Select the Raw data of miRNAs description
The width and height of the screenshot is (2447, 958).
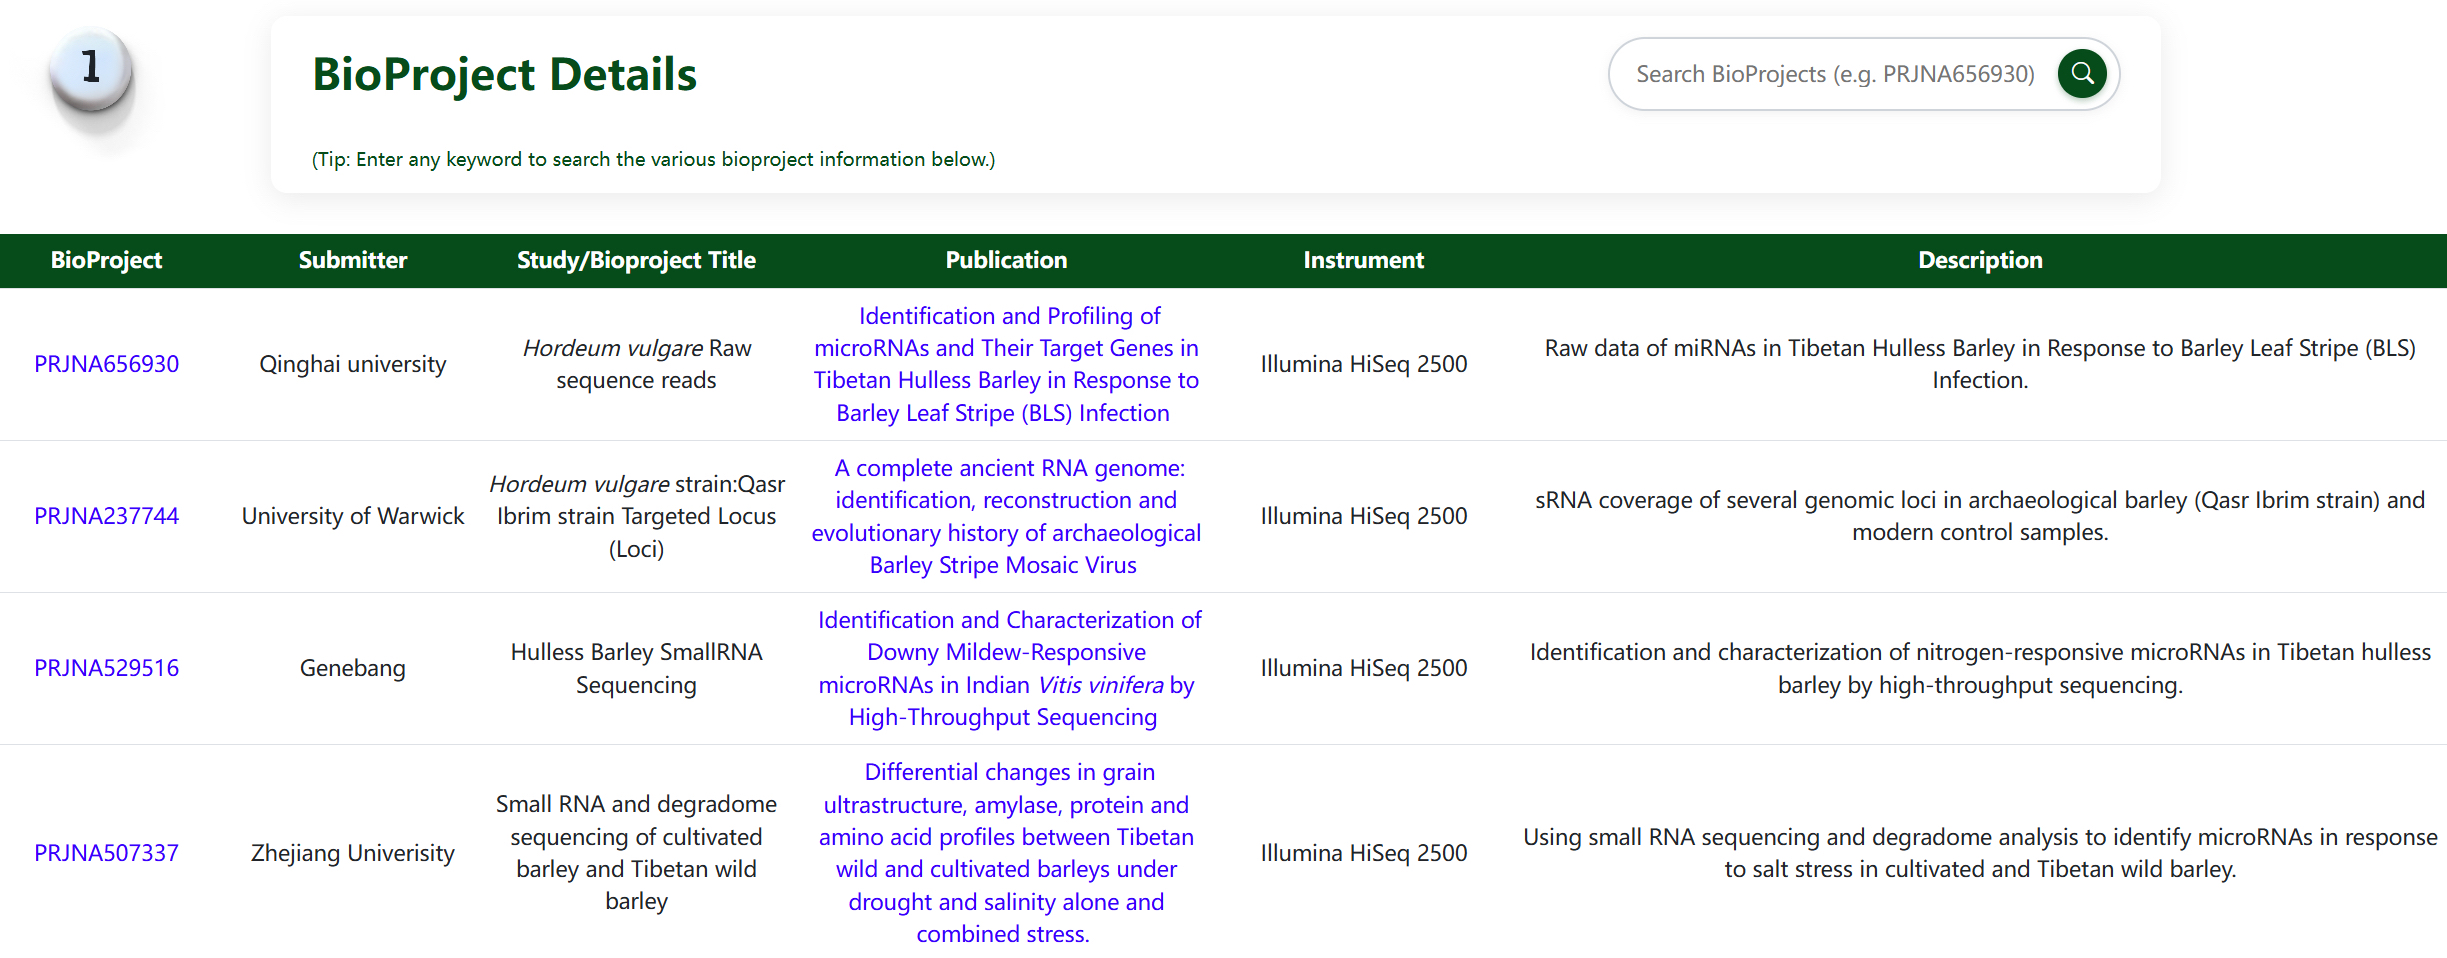tap(1980, 364)
